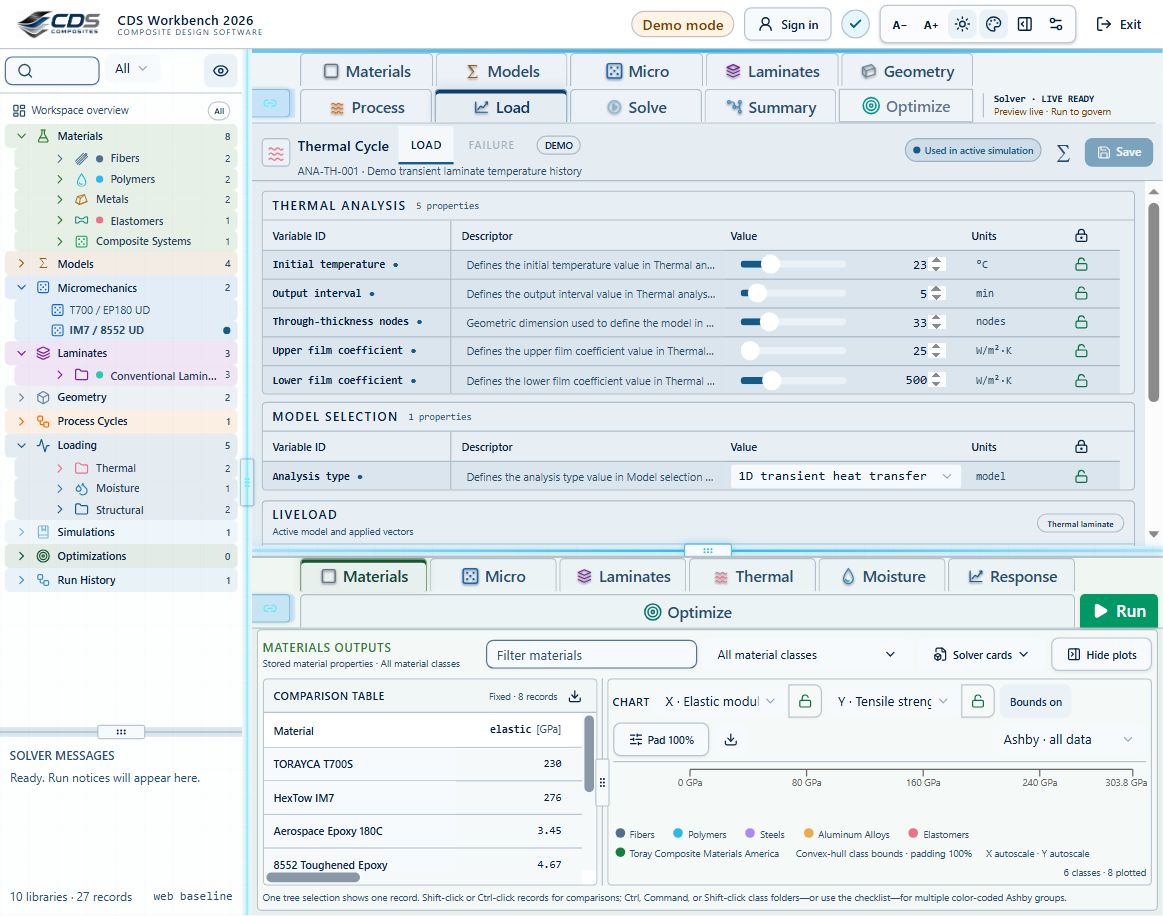Click the Metals cube icon in tree
This screenshot has width=1163, height=916.
[x=82, y=200]
